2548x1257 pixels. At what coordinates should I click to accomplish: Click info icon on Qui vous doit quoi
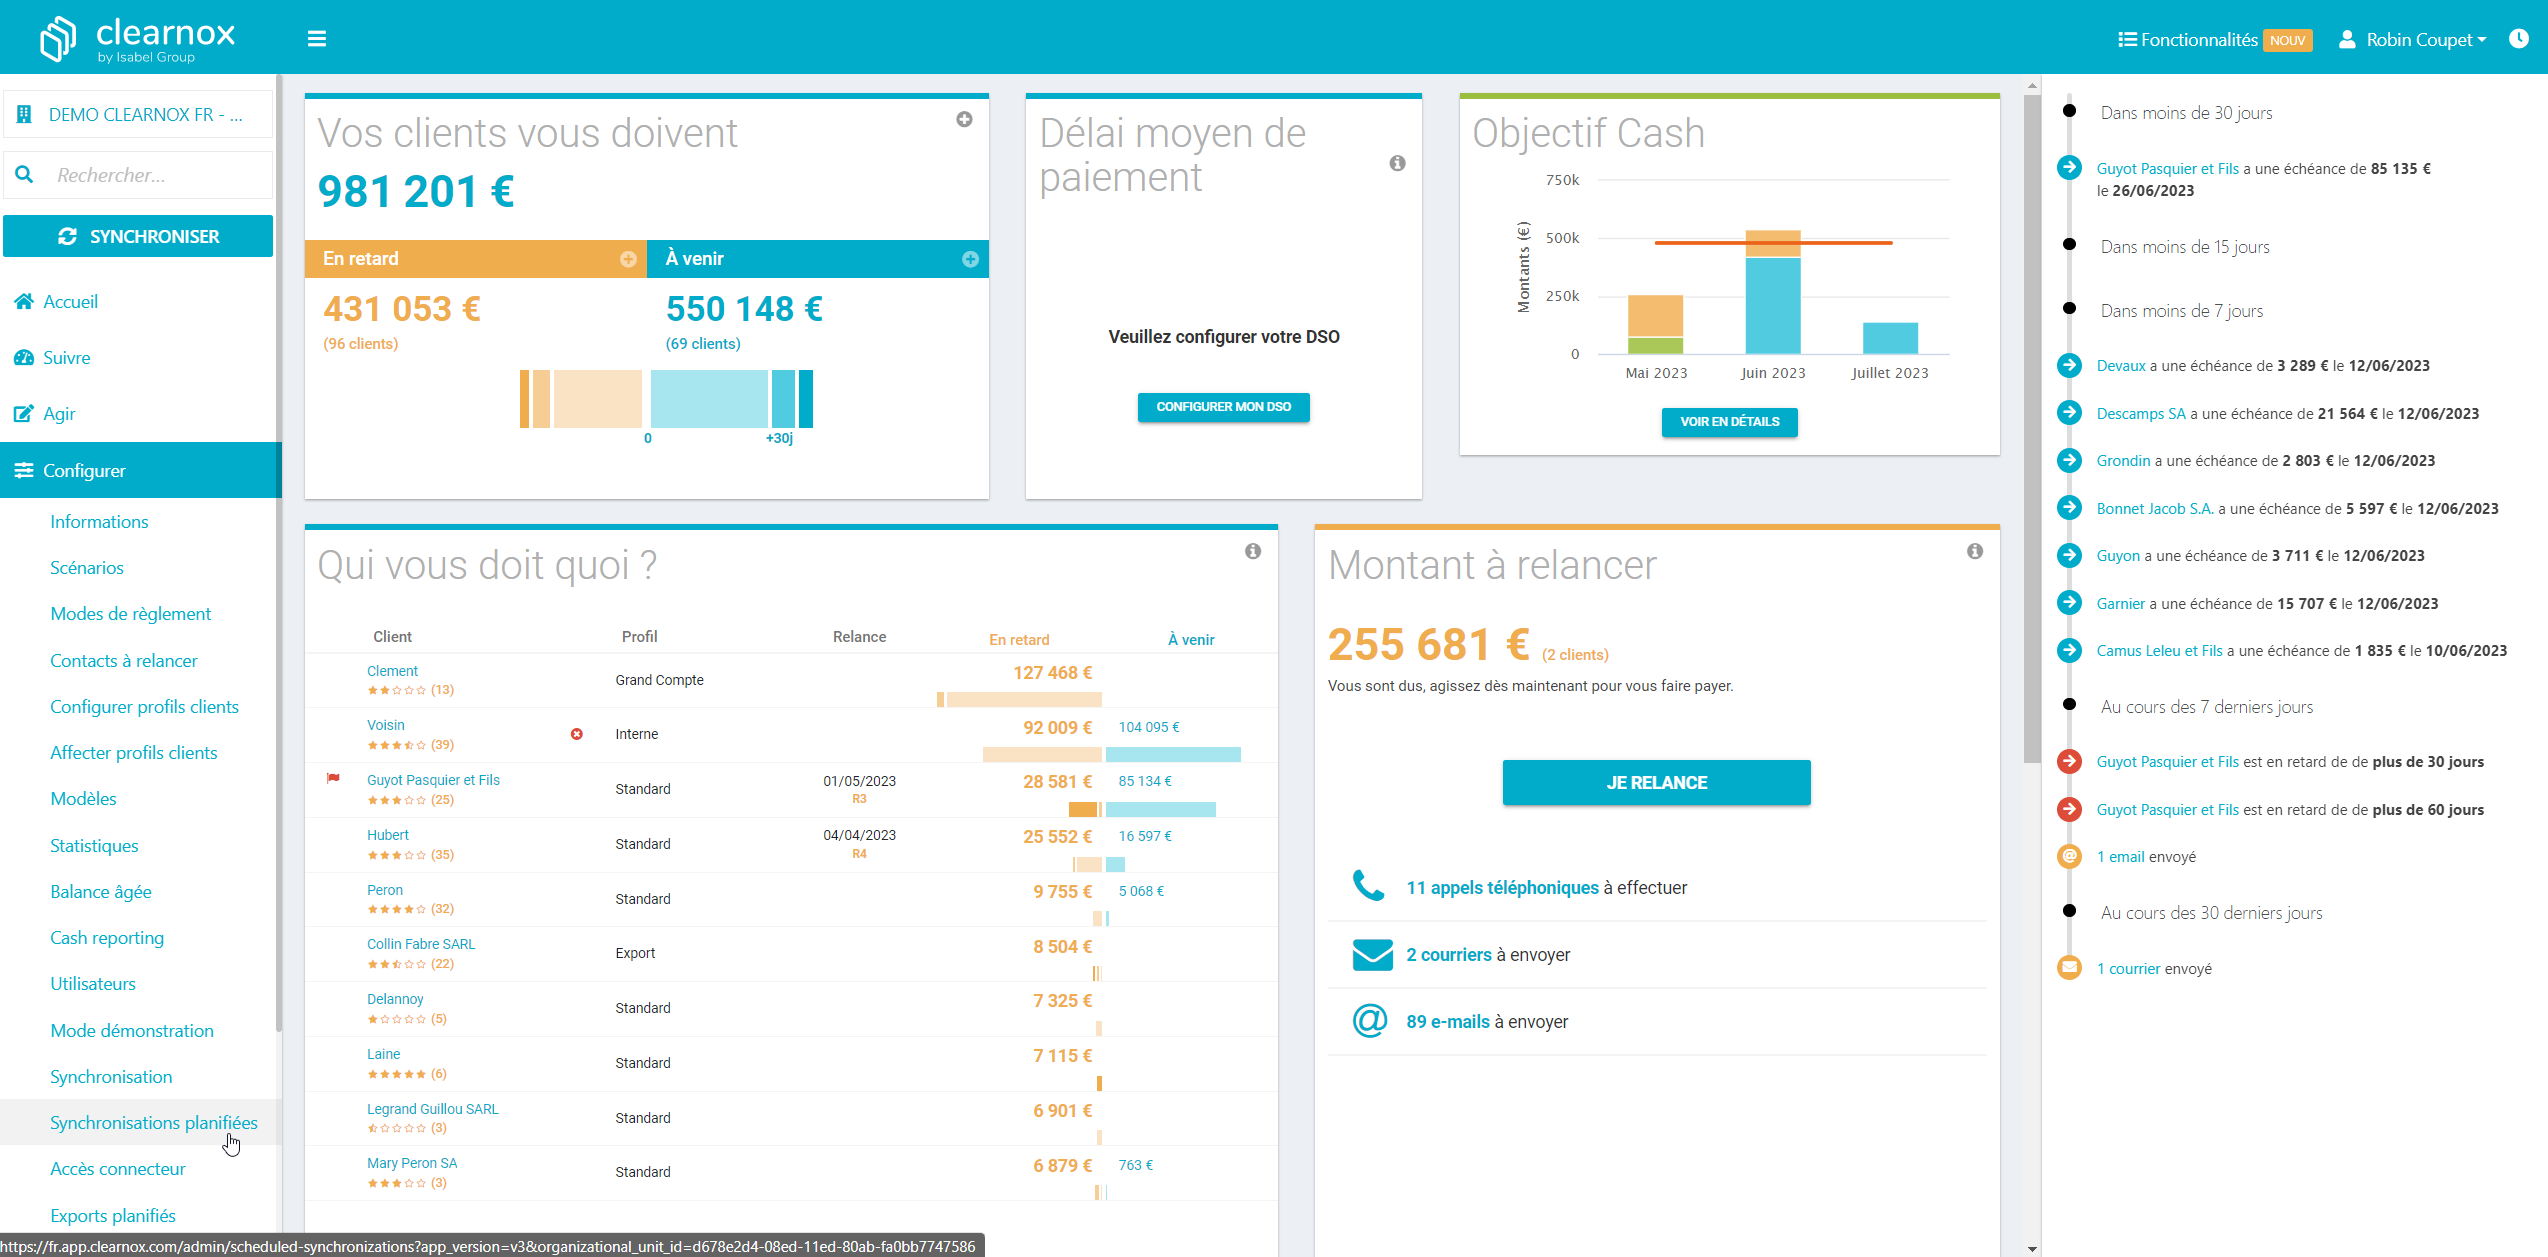tap(1253, 551)
